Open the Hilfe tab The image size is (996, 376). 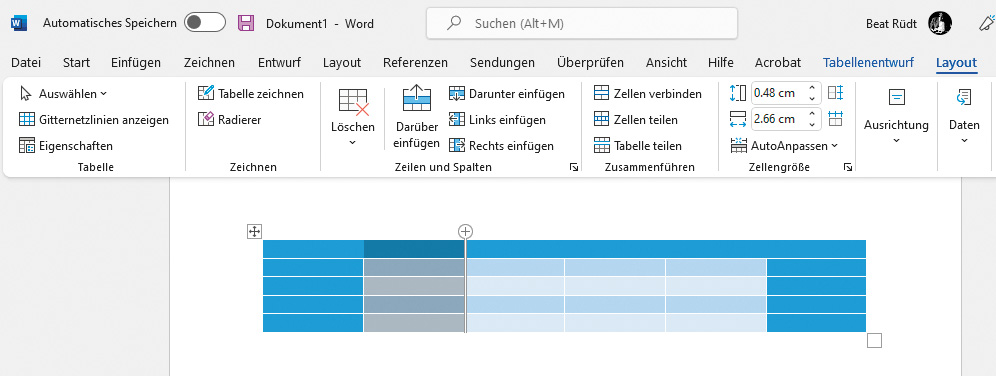pyautogui.click(x=721, y=62)
